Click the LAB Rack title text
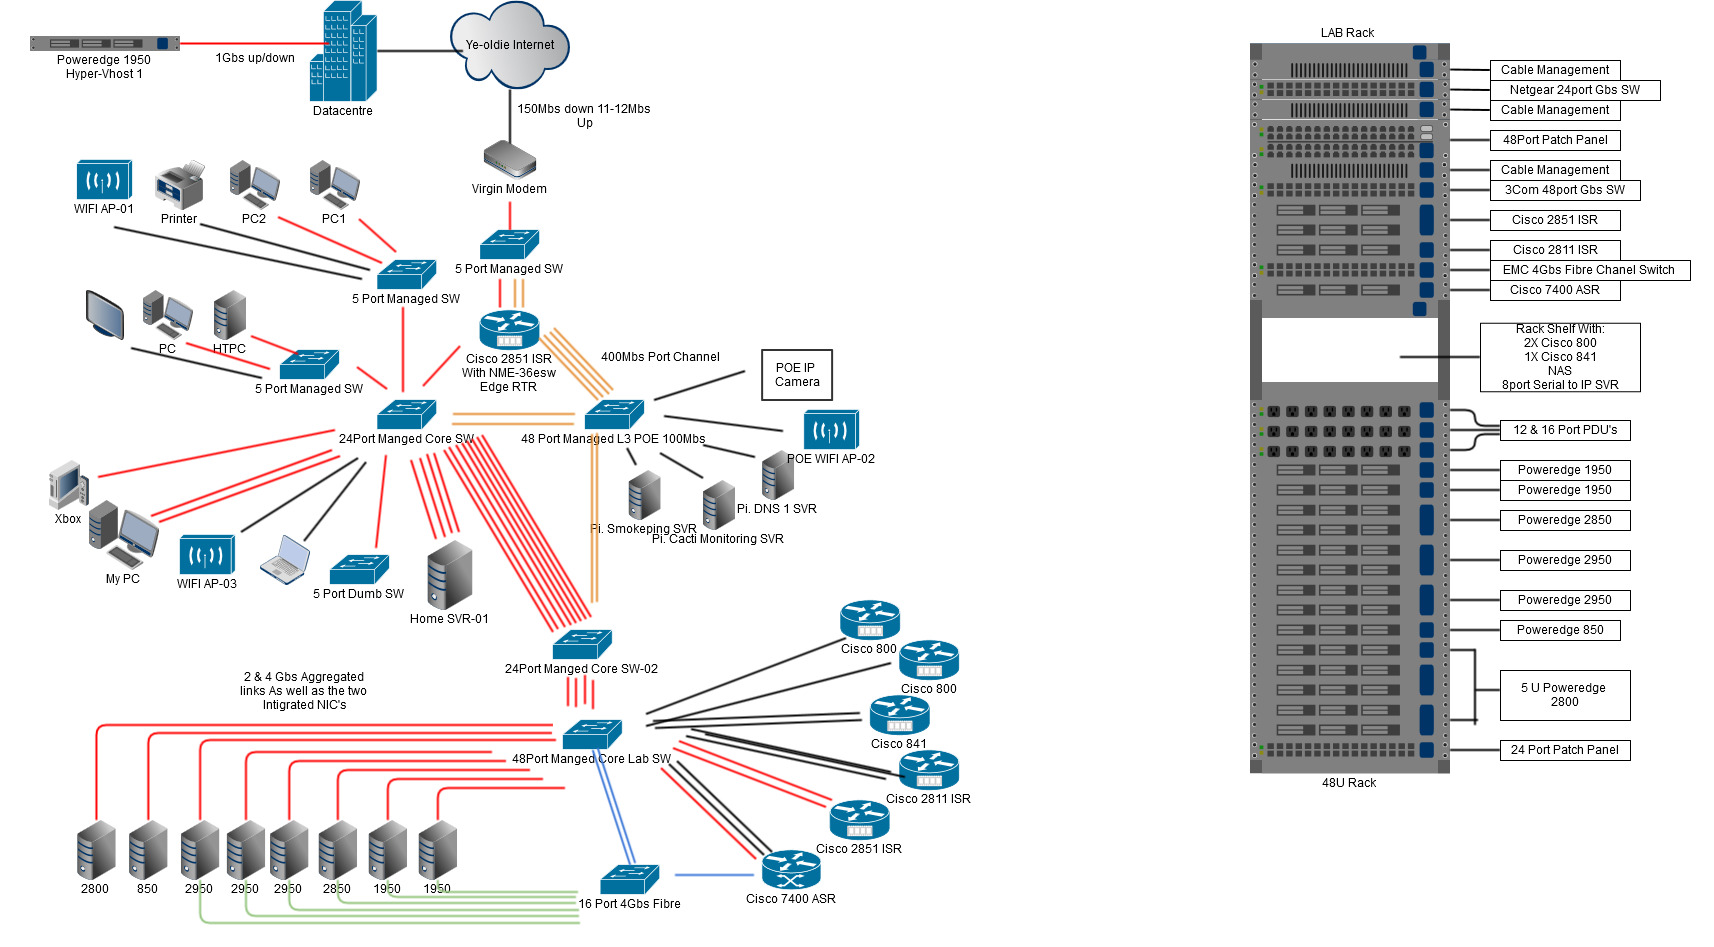 pyautogui.click(x=1347, y=33)
